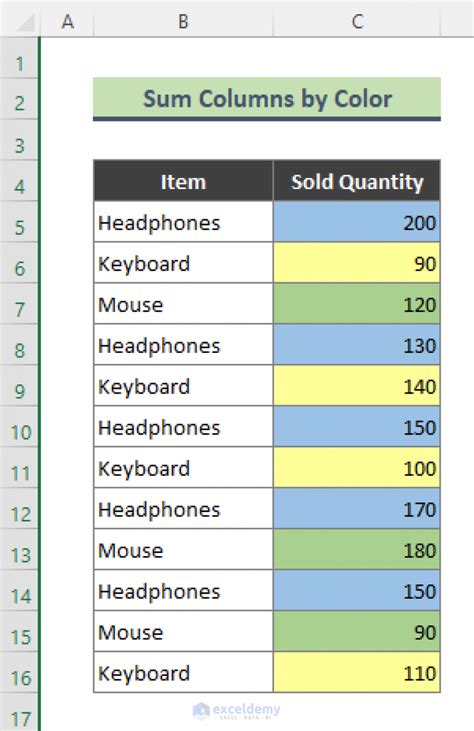Select the green cell containing 180
This screenshot has width=474, height=731.
point(357,549)
